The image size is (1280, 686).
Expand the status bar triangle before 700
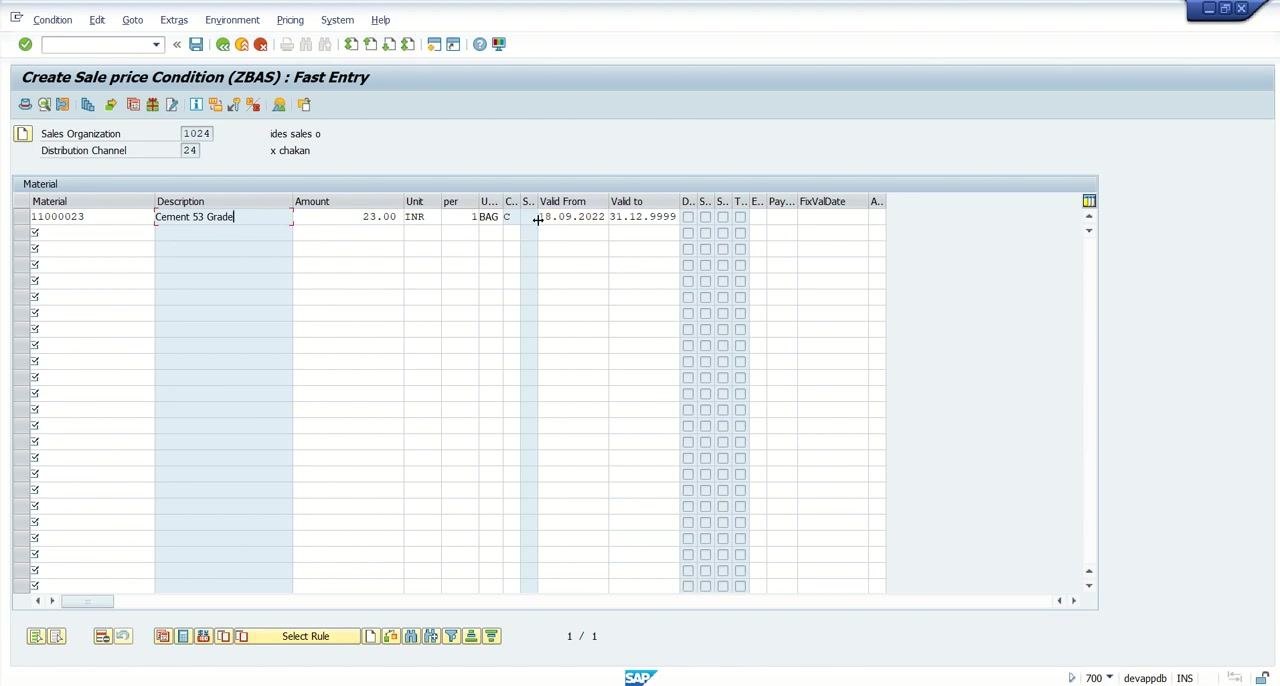pyautogui.click(x=1072, y=678)
